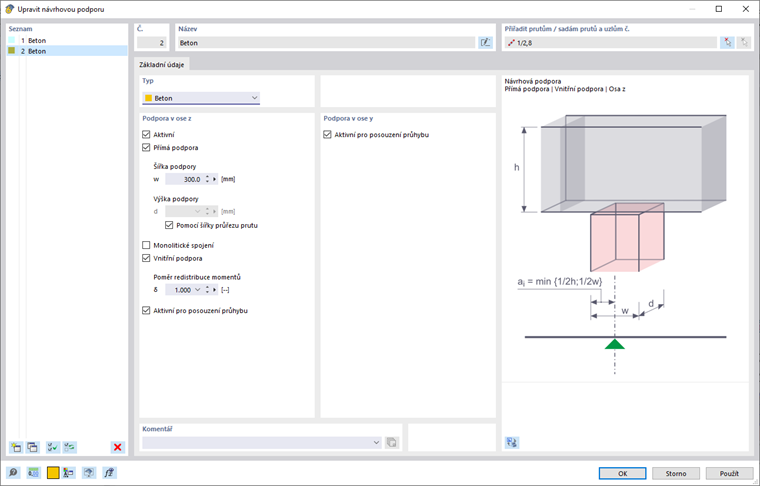Click the Použít button
The height and width of the screenshot is (486, 760).
(x=729, y=473)
